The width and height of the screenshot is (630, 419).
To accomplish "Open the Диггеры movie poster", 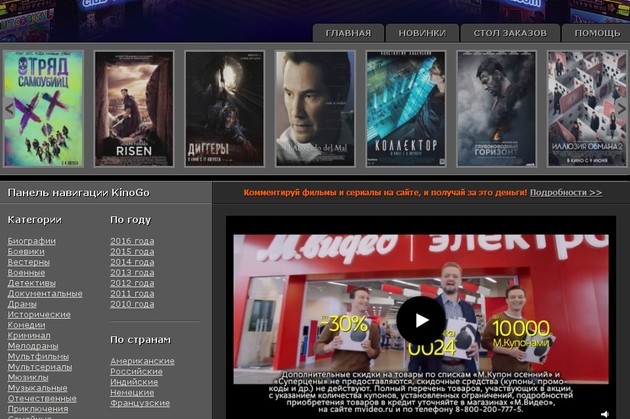I will click(224, 108).
